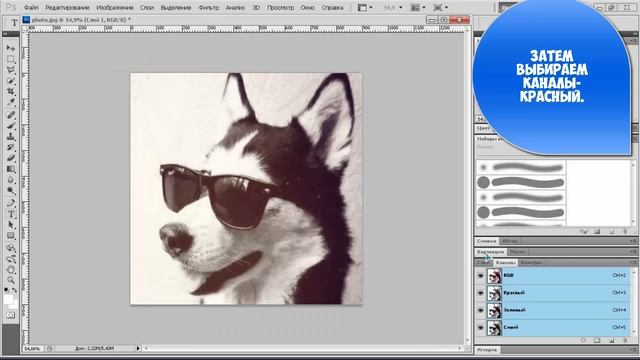Select the Rectangle shape tool
Viewport: 640px width, 360px height.
(11, 236)
